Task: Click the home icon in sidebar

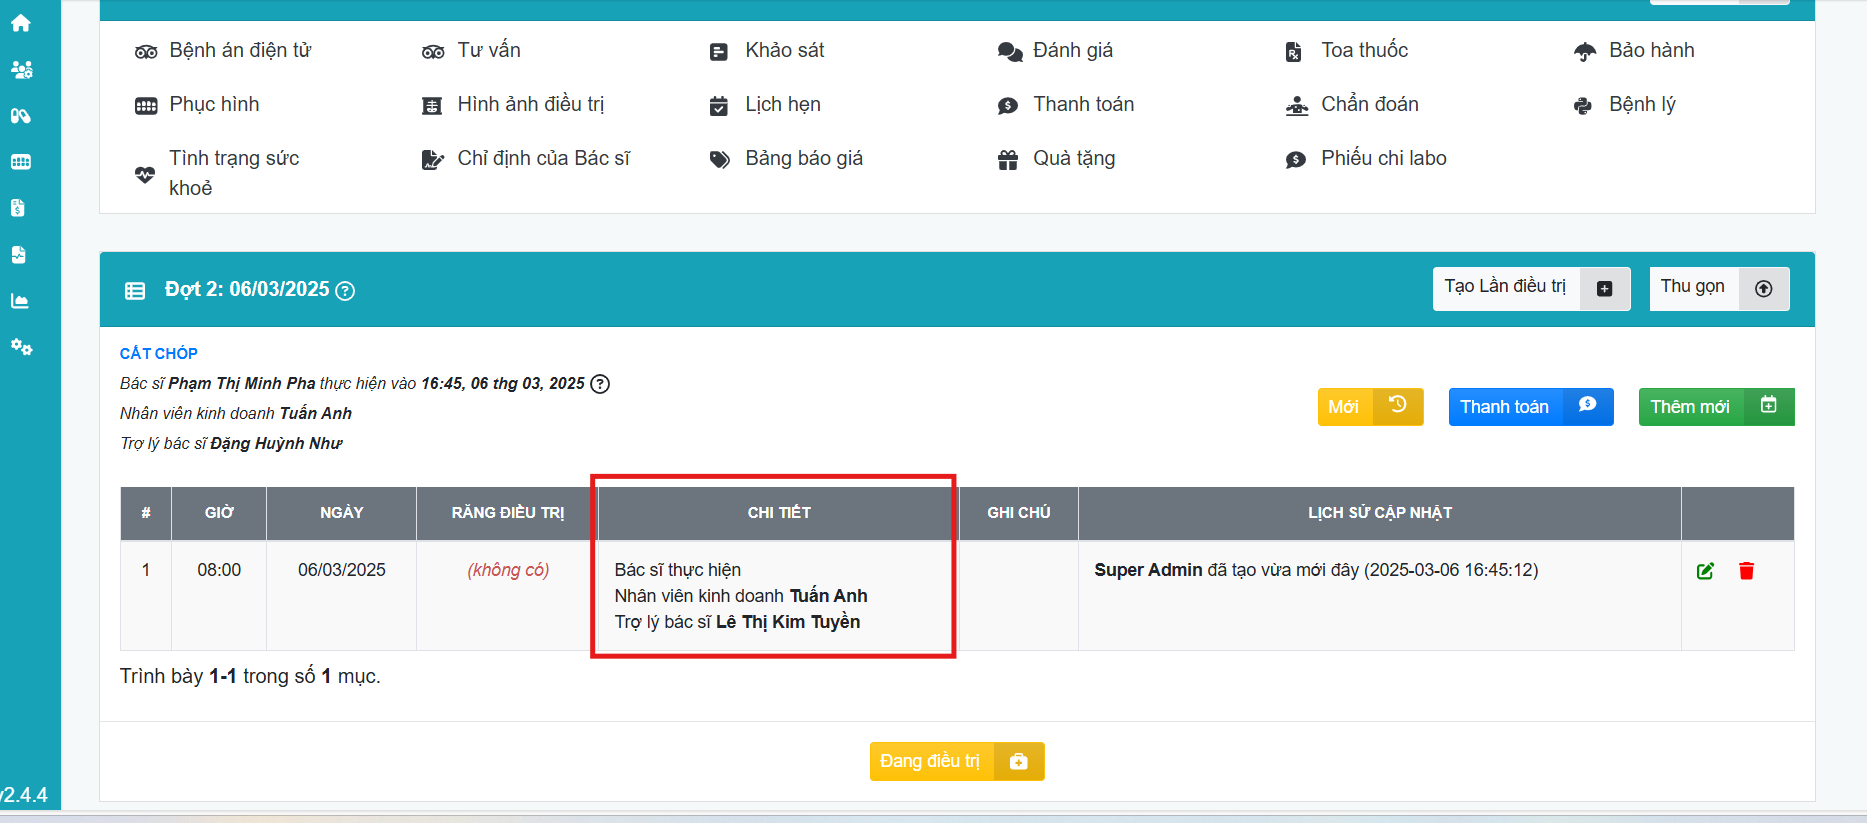Action: (20, 23)
